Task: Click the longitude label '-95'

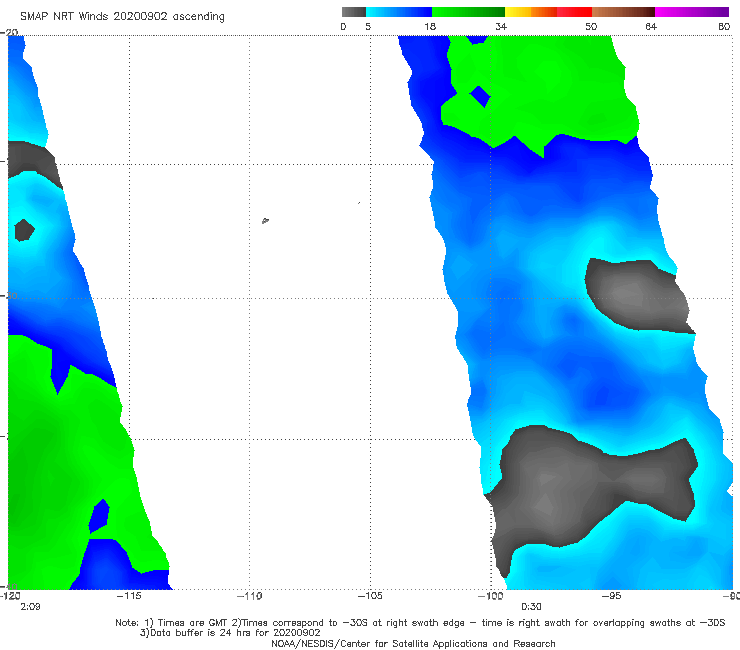Action: [612, 596]
